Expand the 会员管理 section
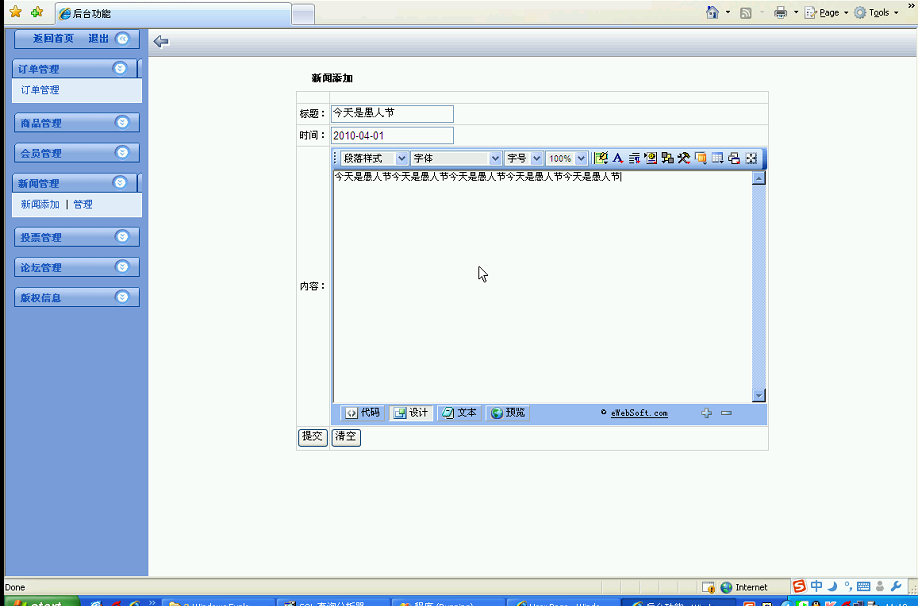This screenshot has width=918, height=606. click(x=122, y=153)
